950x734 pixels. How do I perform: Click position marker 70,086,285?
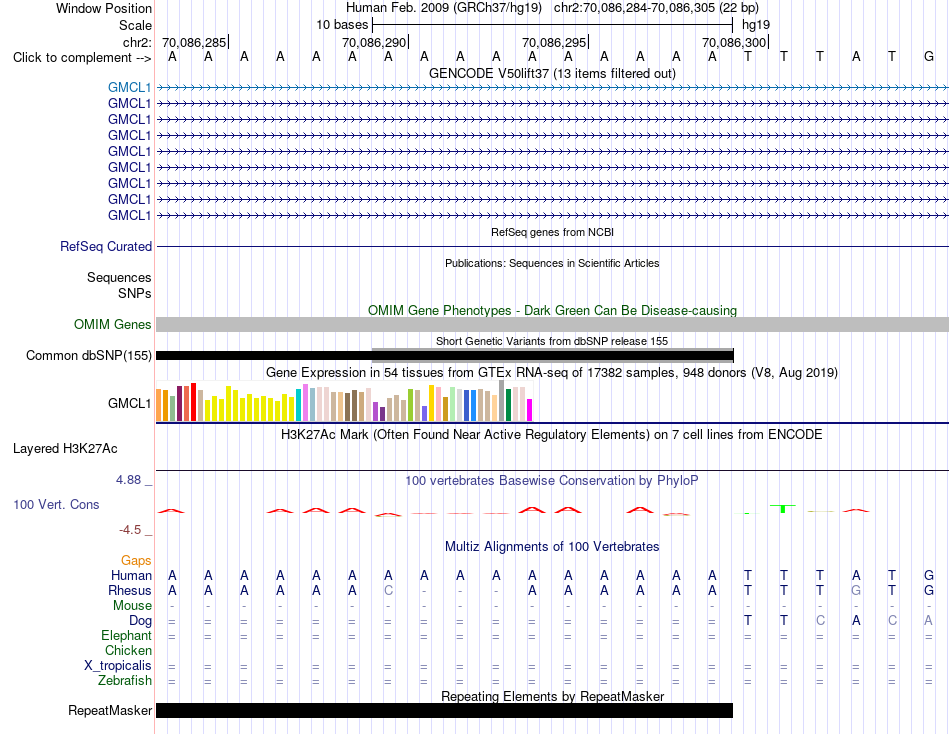click(194, 42)
